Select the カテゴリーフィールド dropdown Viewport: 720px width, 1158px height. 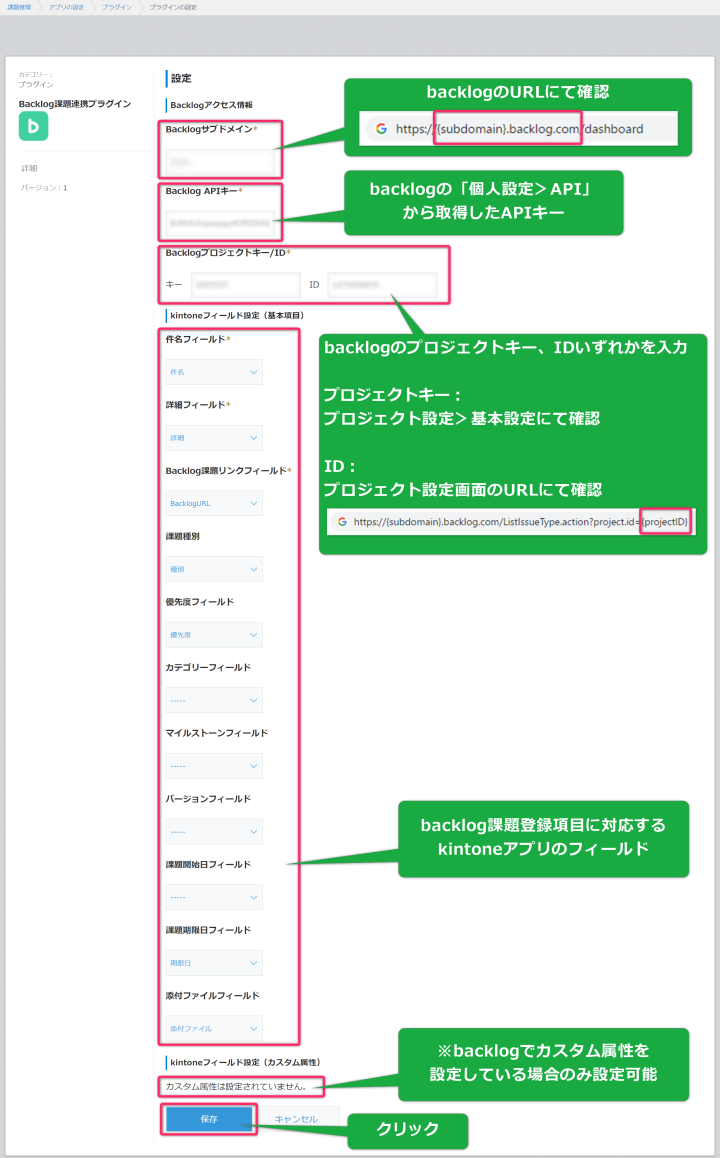pyautogui.click(x=214, y=700)
